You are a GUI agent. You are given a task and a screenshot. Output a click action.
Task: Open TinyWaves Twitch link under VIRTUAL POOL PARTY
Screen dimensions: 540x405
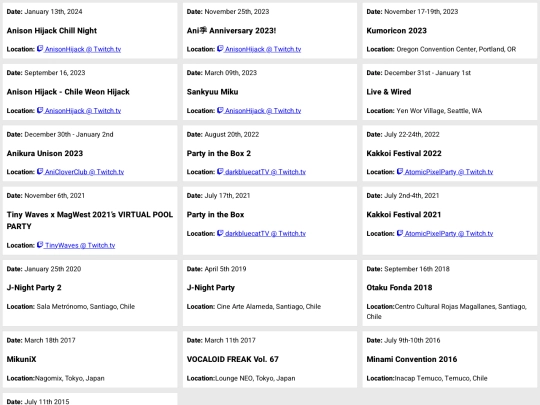coord(76,245)
